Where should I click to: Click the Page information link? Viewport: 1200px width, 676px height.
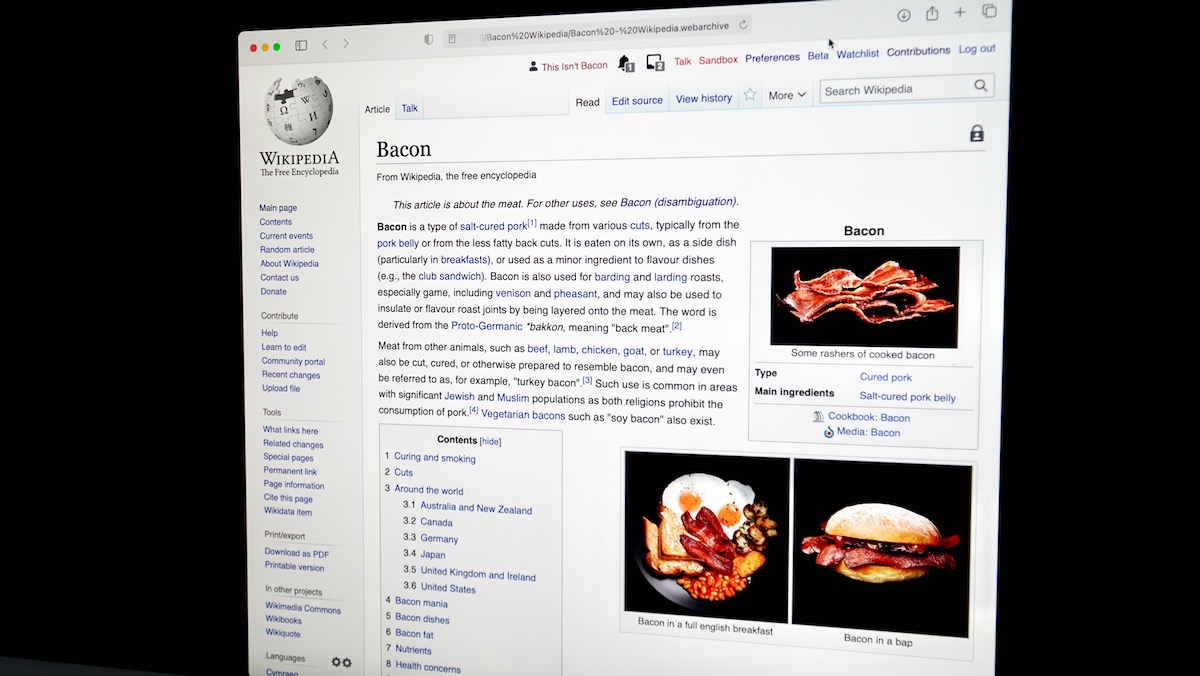[294, 485]
